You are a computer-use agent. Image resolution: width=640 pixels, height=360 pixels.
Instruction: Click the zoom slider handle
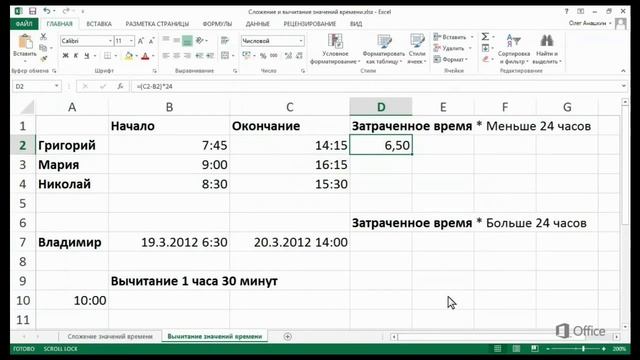tap(583, 349)
